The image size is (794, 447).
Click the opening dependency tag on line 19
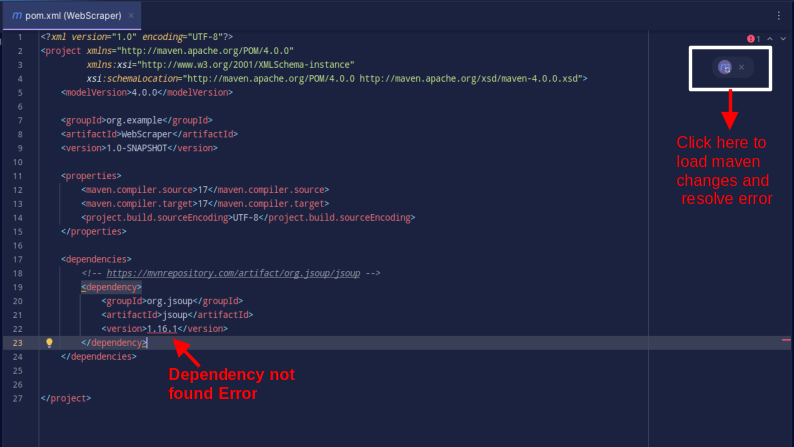(x=111, y=287)
